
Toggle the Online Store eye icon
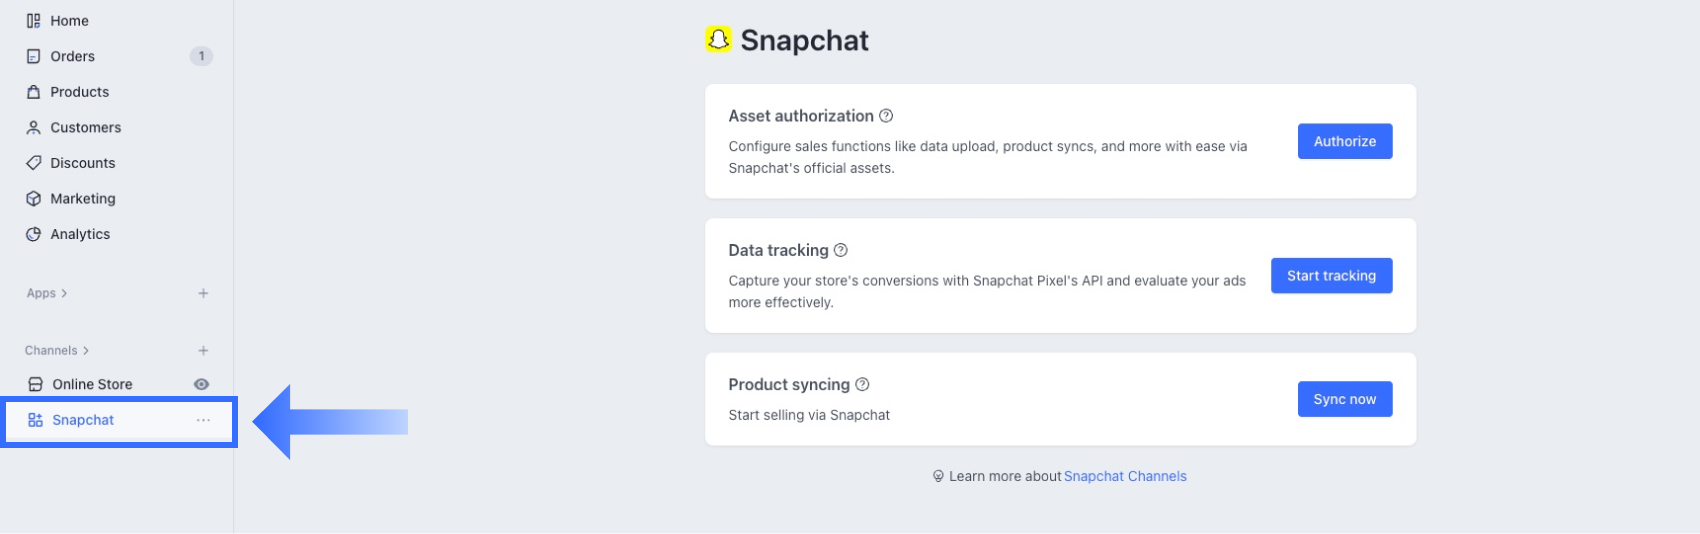tap(201, 384)
